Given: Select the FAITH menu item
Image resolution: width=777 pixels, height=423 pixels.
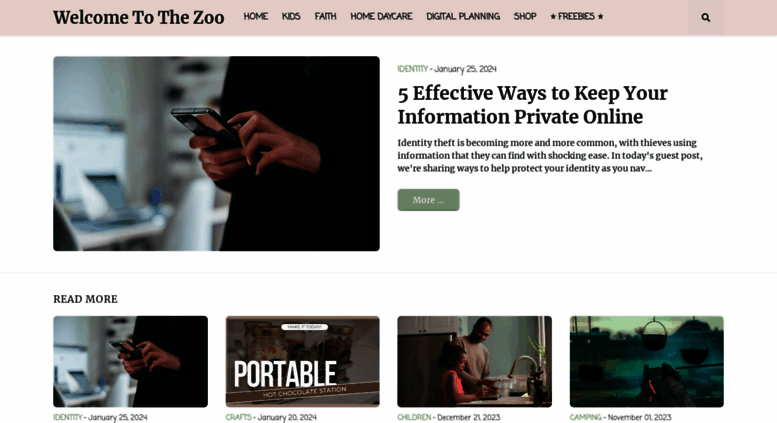Looking at the screenshot, I should 325,16.
